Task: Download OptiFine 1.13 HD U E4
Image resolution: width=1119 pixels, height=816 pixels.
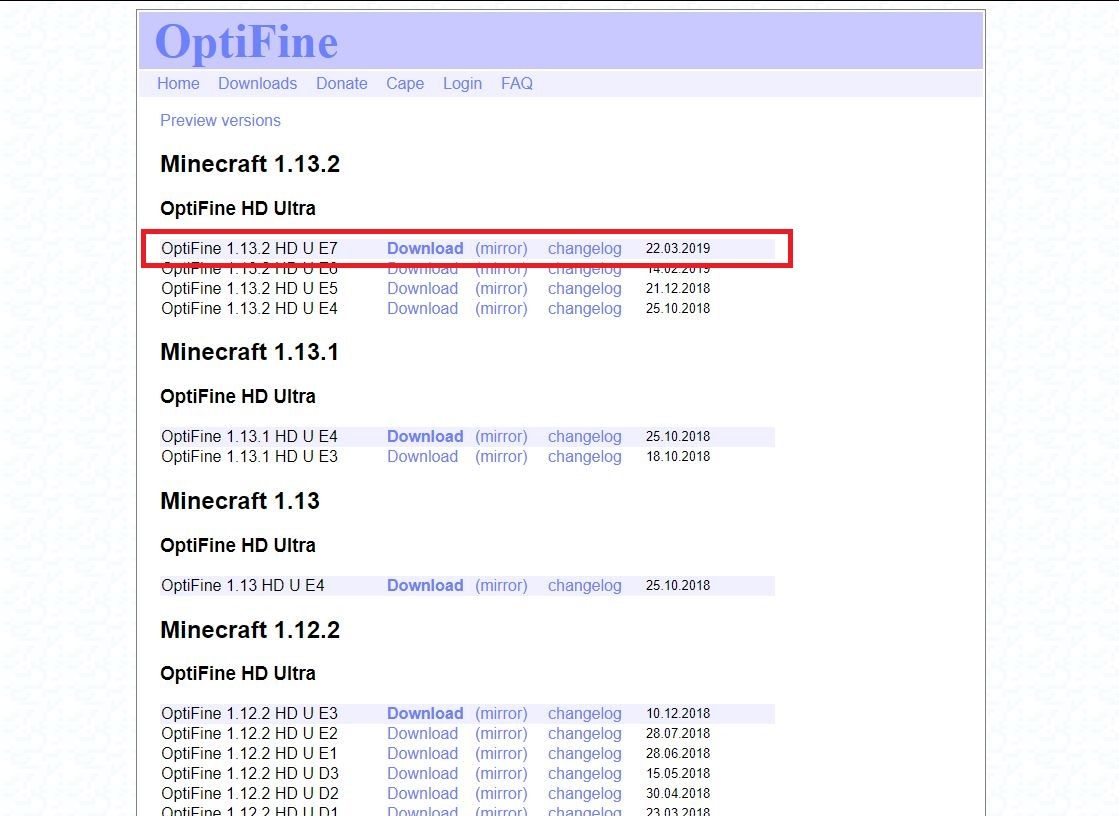Action: (x=425, y=585)
